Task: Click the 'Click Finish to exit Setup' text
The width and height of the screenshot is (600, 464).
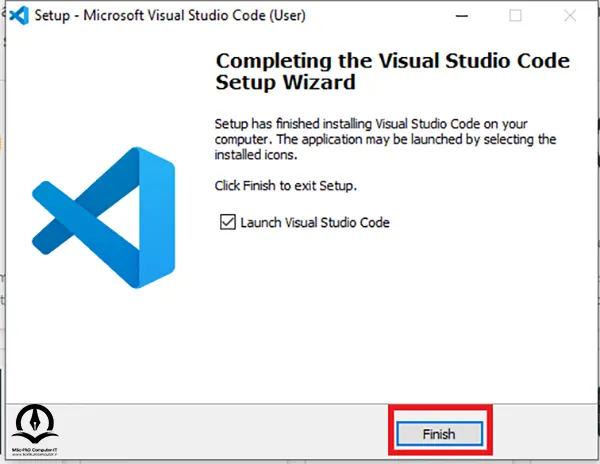Action: (285, 186)
